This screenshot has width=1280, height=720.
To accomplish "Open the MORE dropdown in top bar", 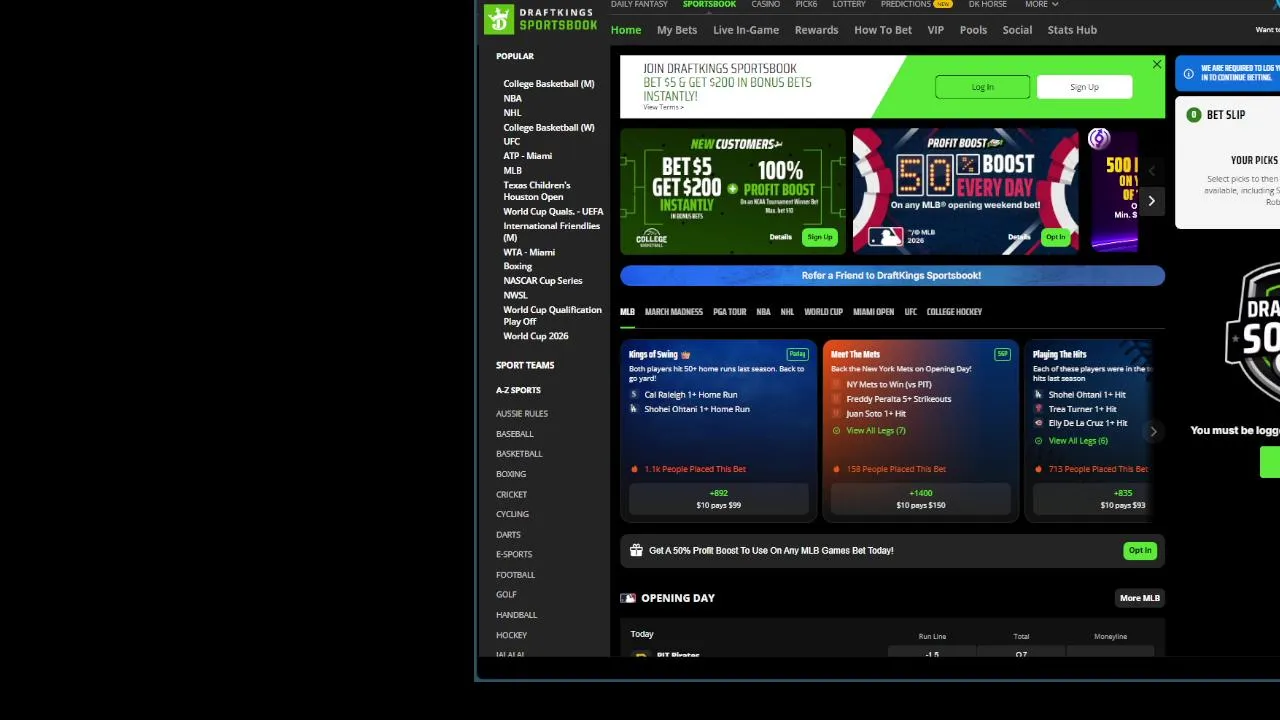I will (x=1041, y=4).
